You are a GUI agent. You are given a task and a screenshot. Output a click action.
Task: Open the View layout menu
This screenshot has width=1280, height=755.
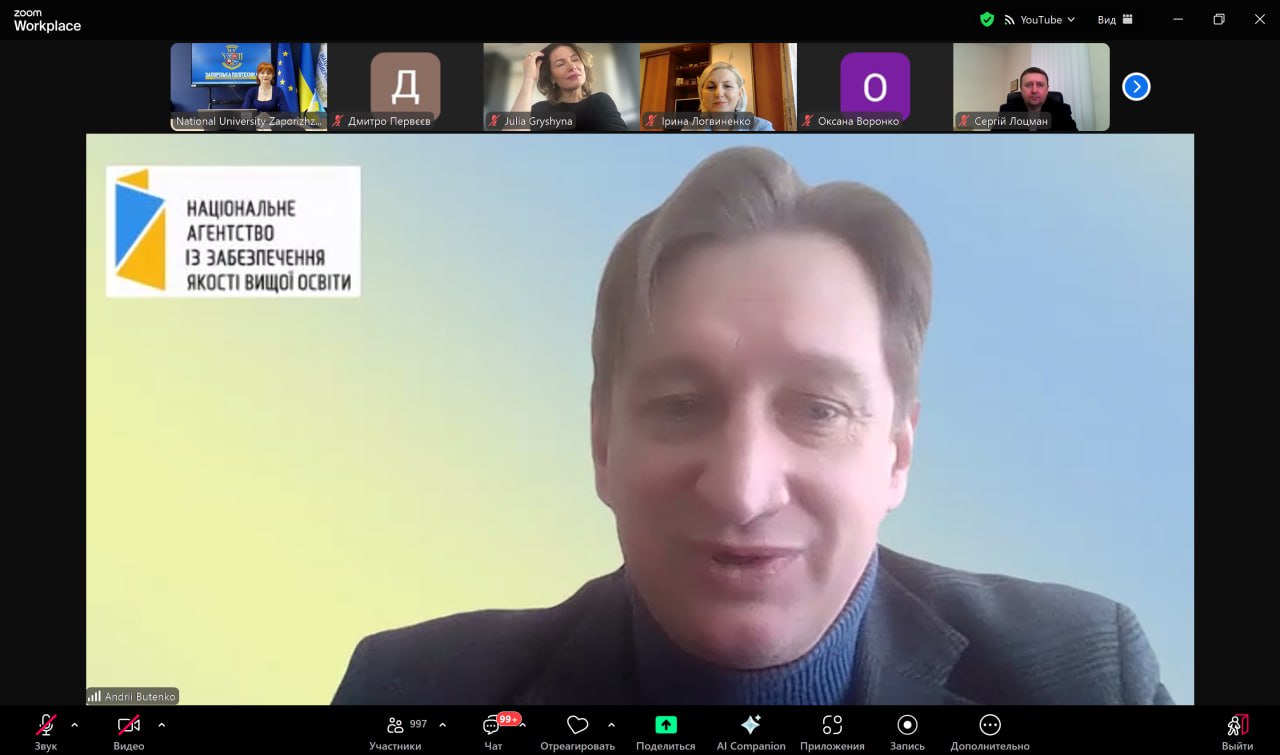[1115, 19]
